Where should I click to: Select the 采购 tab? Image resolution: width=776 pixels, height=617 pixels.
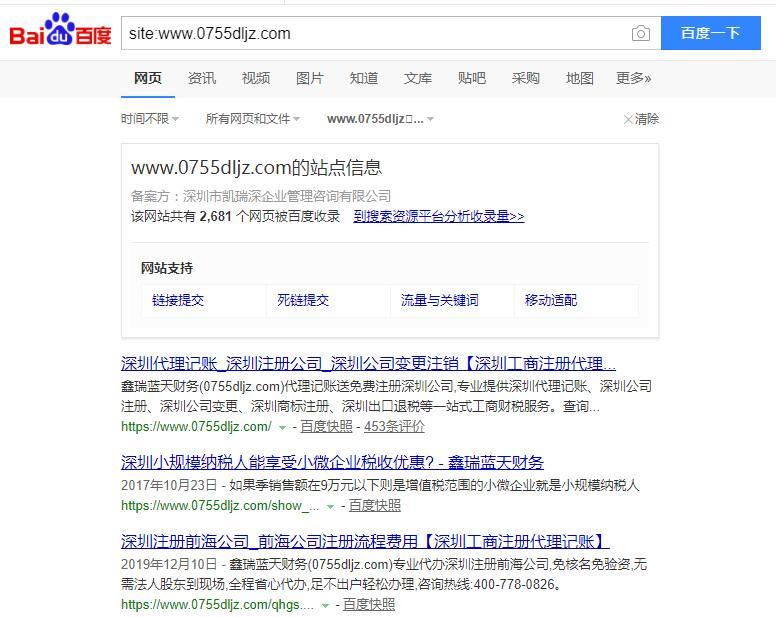pos(526,78)
